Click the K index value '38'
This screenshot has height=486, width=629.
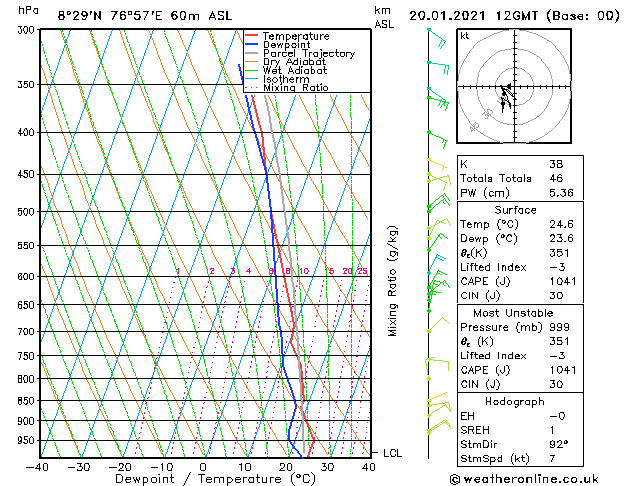pyautogui.click(x=556, y=164)
